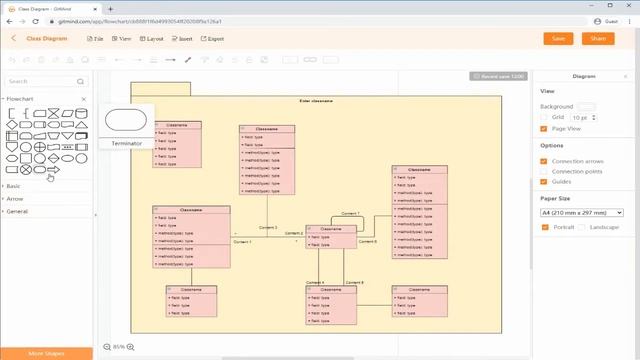The width and height of the screenshot is (640, 360).
Task: Select the Landscape orientation option
Action: 582,227
